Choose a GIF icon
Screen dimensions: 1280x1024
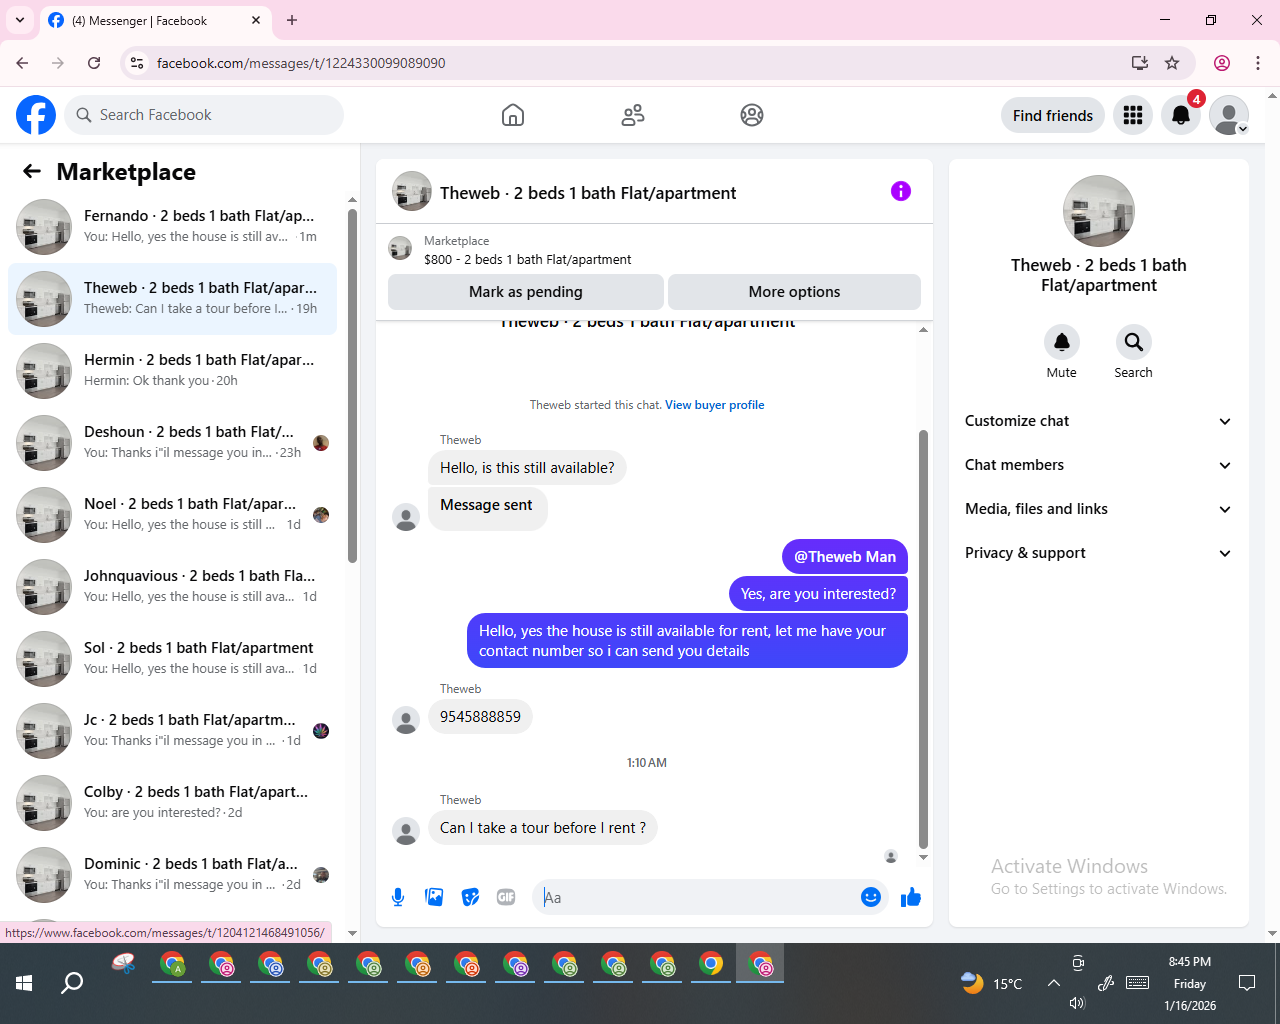(x=506, y=897)
